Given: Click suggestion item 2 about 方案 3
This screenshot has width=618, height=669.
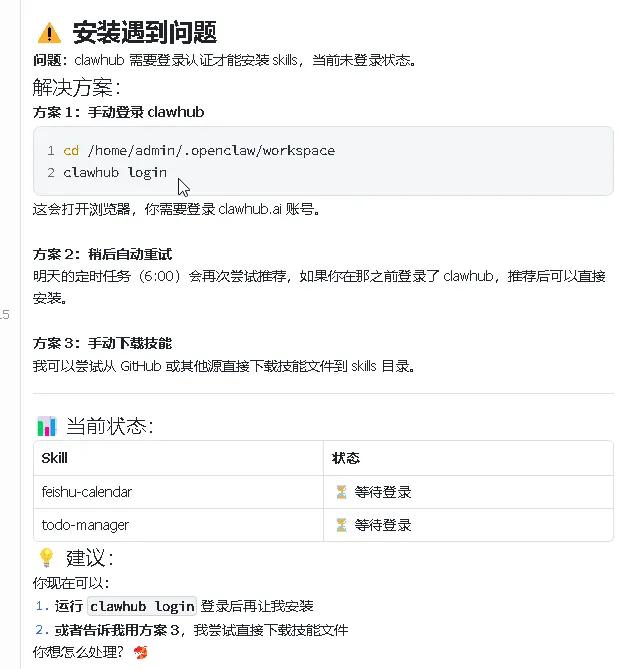Looking at the screenshot, I should pos(201,630).
